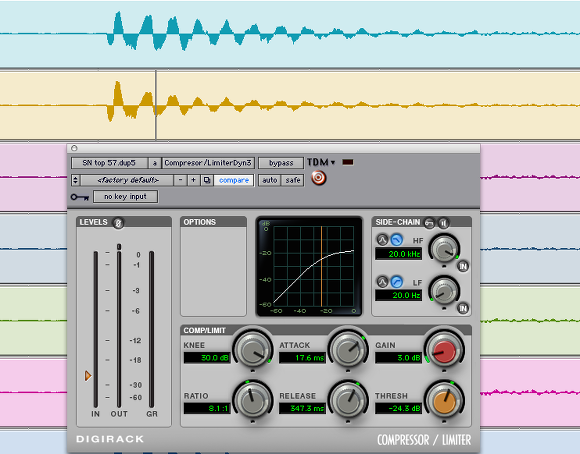Select previous preset with minus button
Screen dimensions: 580x454
click(181, 180)
